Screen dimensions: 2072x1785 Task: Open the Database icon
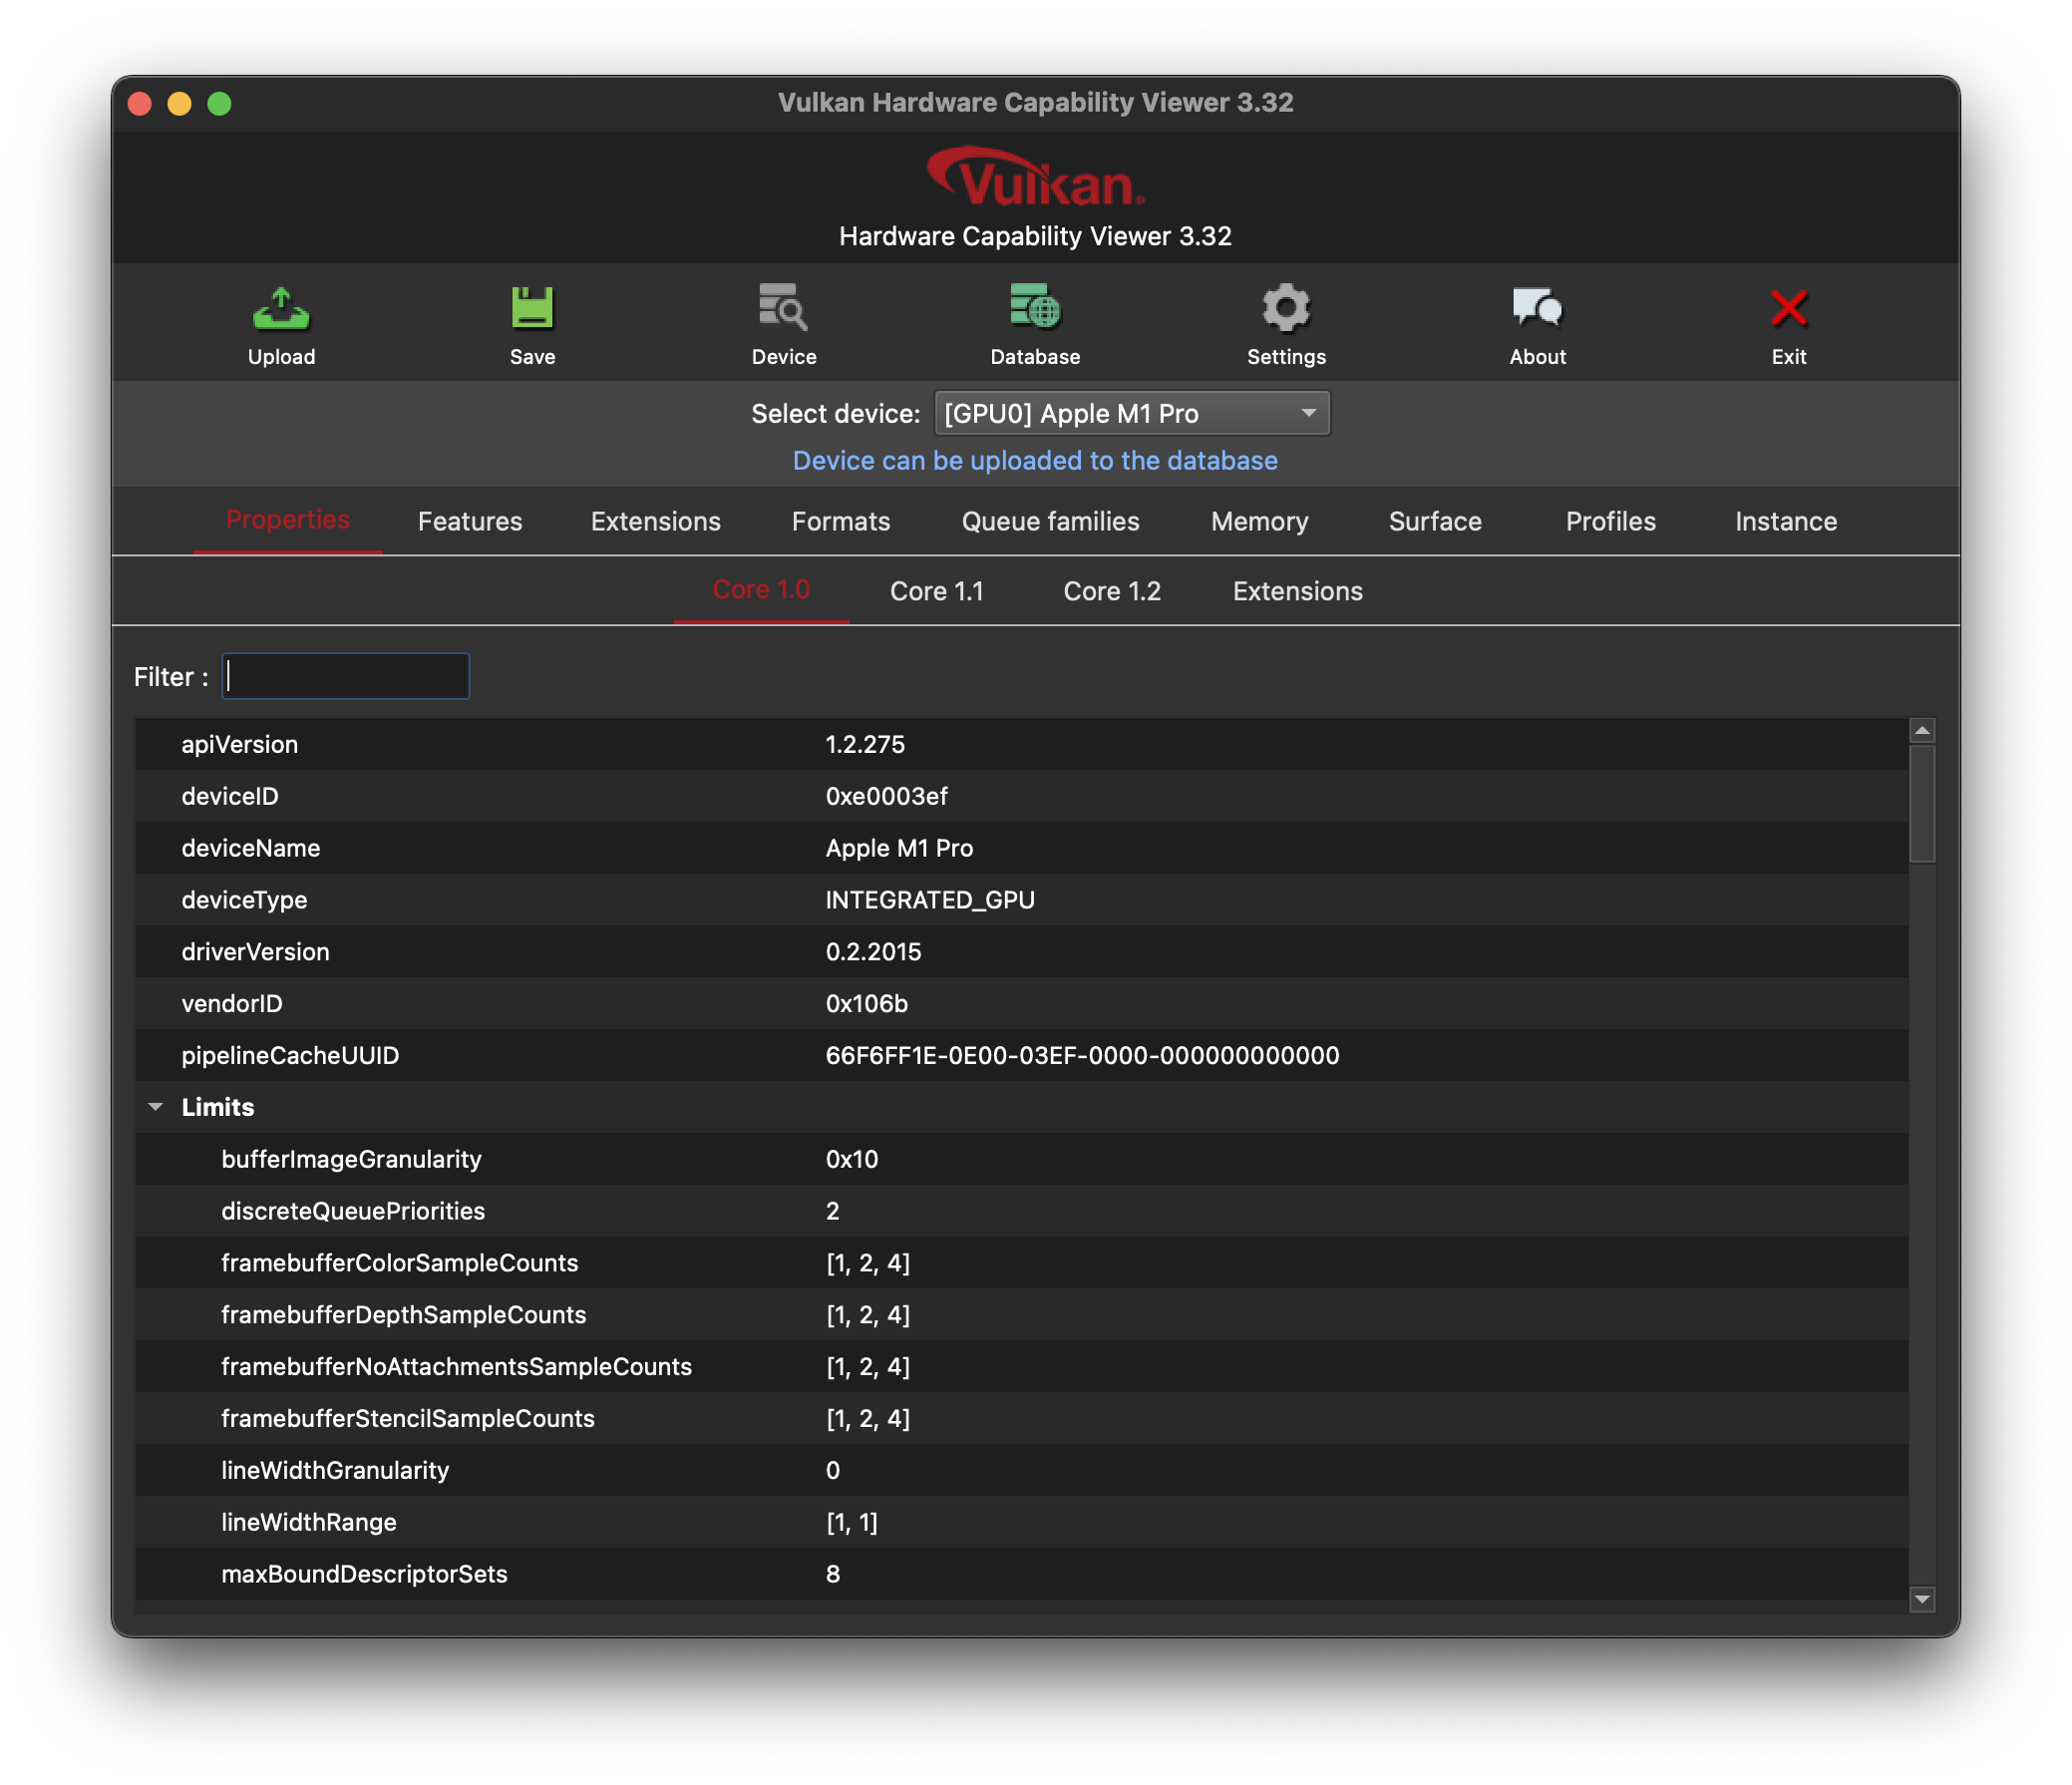click(1035, 308)
